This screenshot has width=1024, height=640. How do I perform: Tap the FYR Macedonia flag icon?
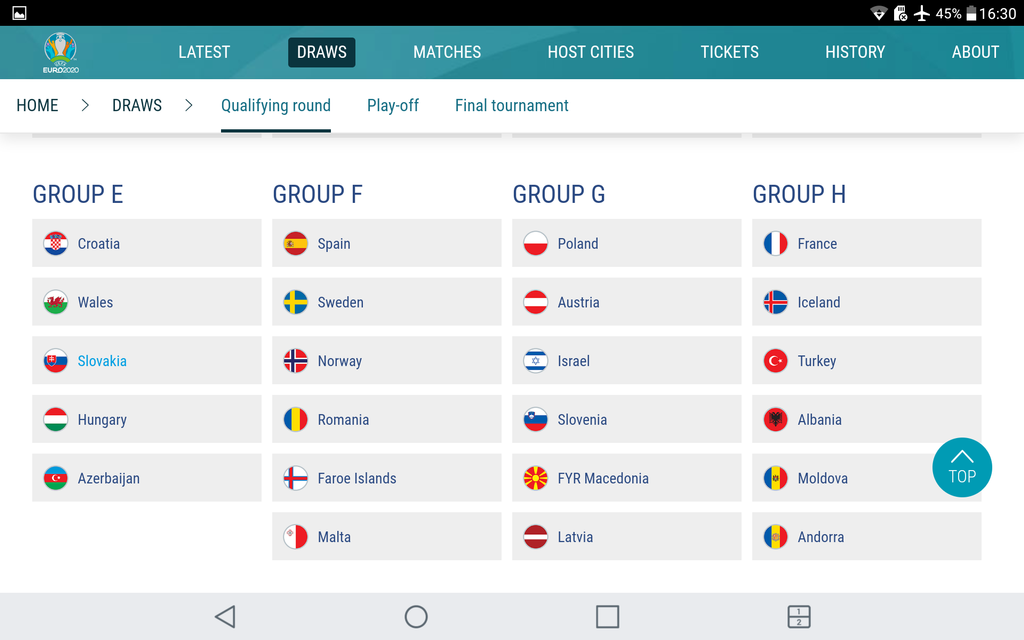pos(536,479)
